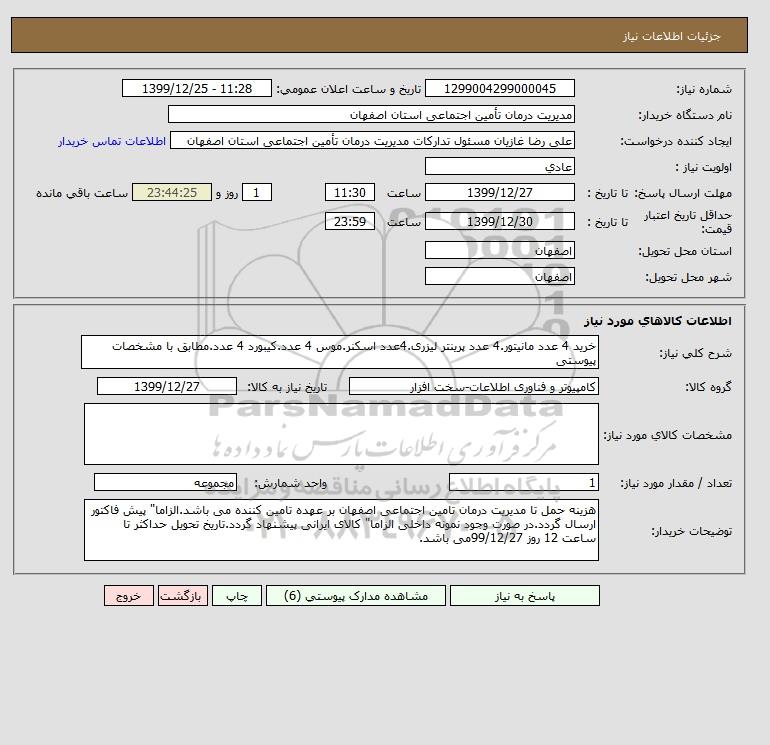Viewport: 770px width, 745px height.
Task: Open 'اطلاعات تماس خریدار' contact link
Action: pyautogui.click(x=112, y=141)
